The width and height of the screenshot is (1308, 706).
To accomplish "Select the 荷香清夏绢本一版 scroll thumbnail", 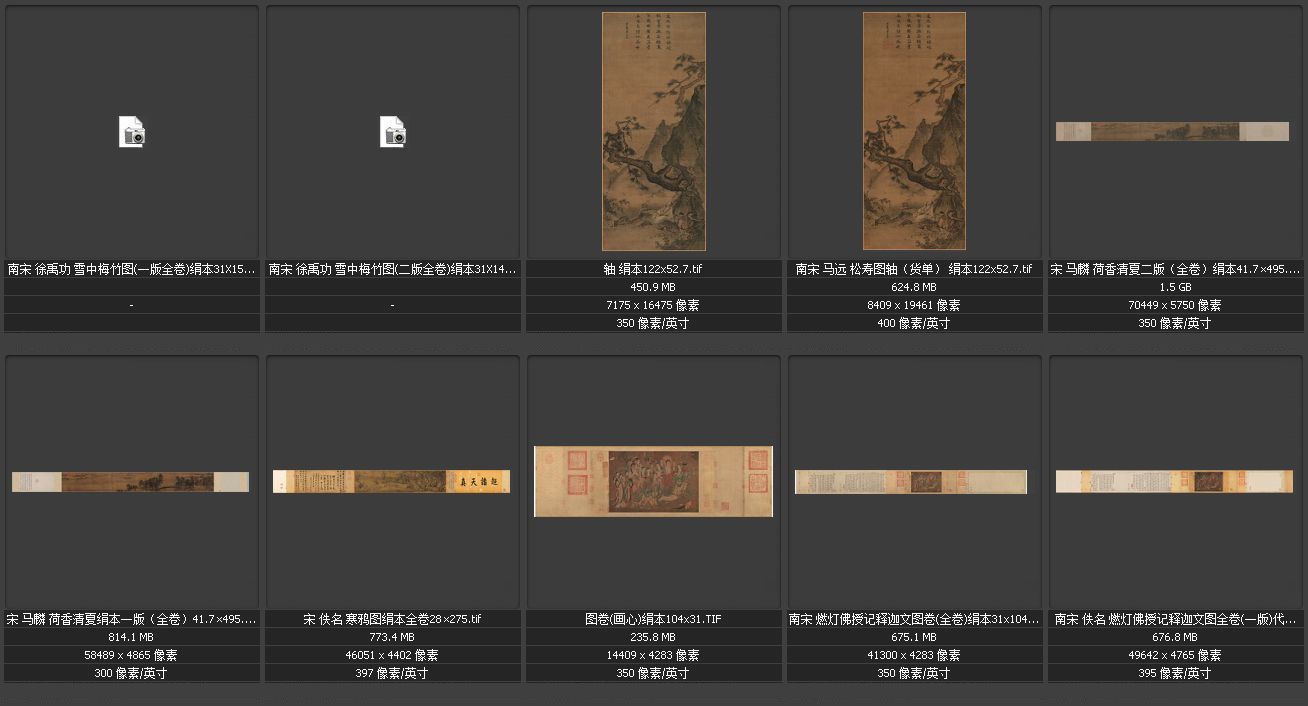I will pos(130,481).
